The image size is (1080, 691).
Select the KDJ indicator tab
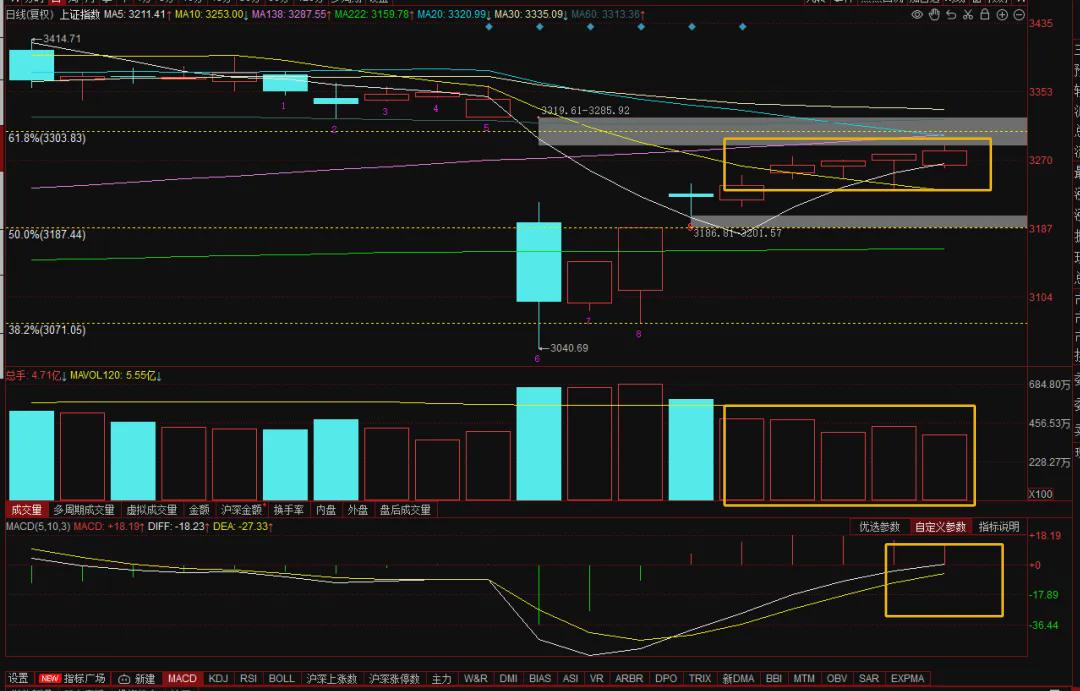coord(218,679)
